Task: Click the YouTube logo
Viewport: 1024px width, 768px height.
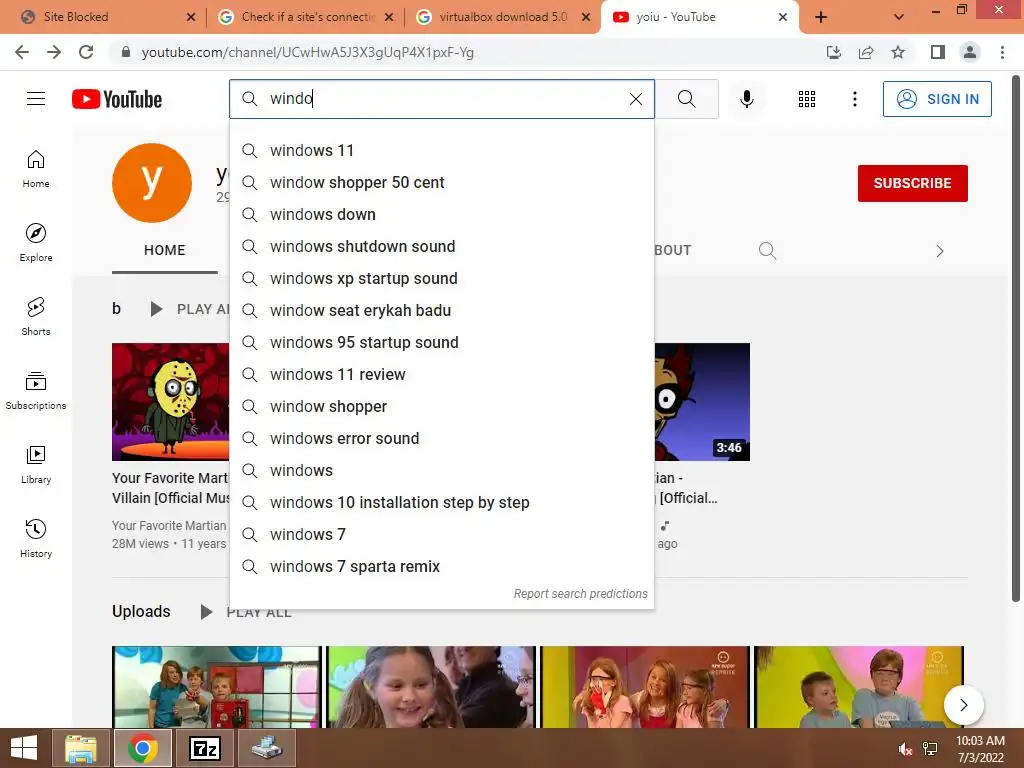Action: coord(117,99)
